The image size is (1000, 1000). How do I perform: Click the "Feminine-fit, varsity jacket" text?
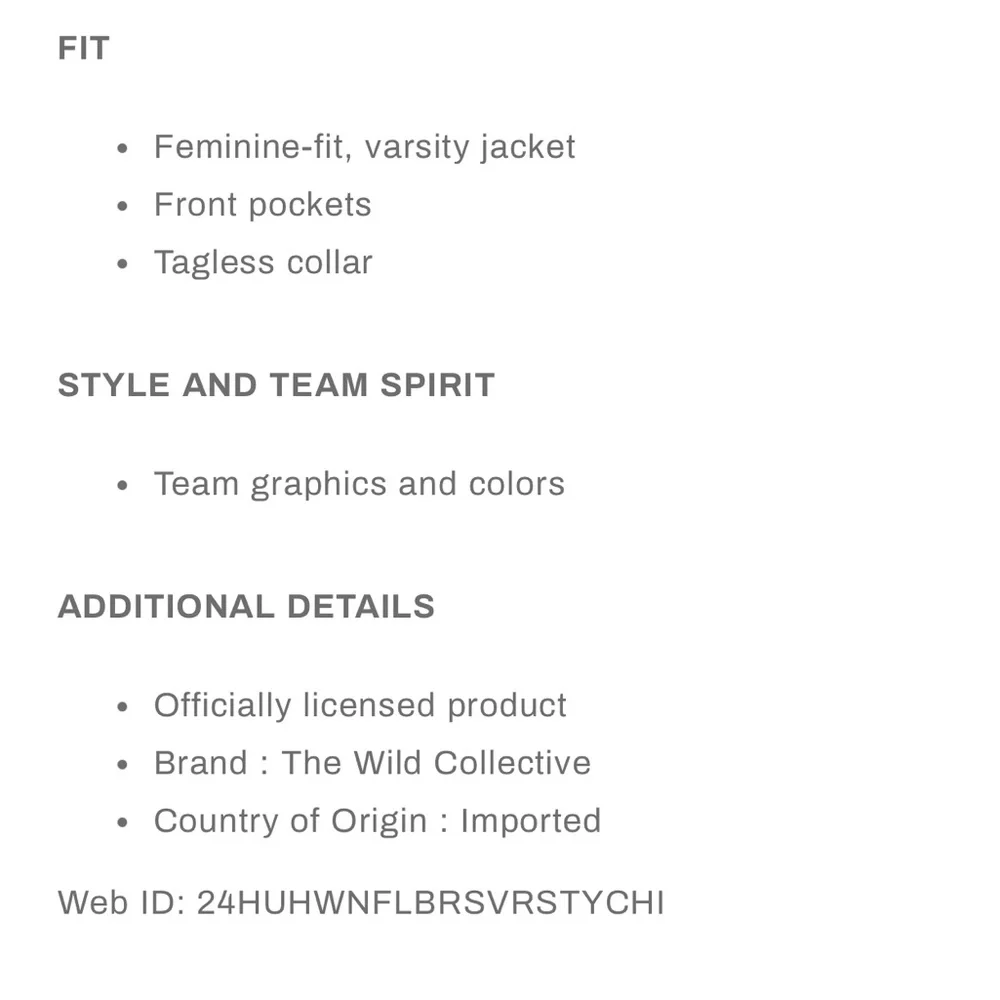tap(364, 147)
